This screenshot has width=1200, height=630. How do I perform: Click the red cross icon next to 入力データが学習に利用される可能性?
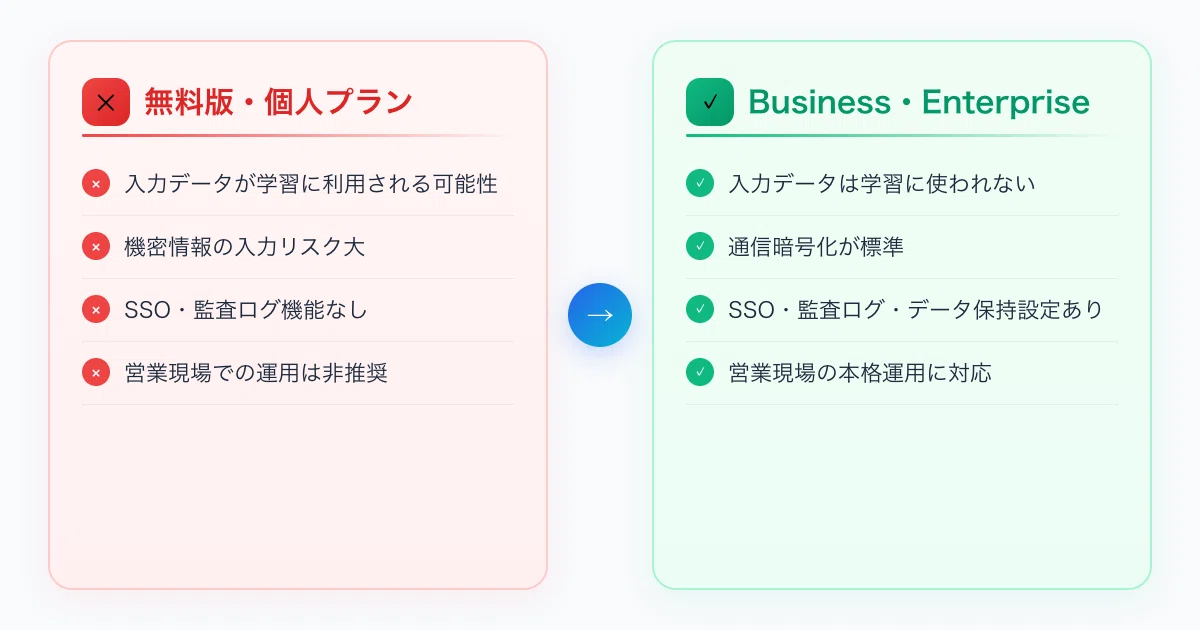[96, 184]
